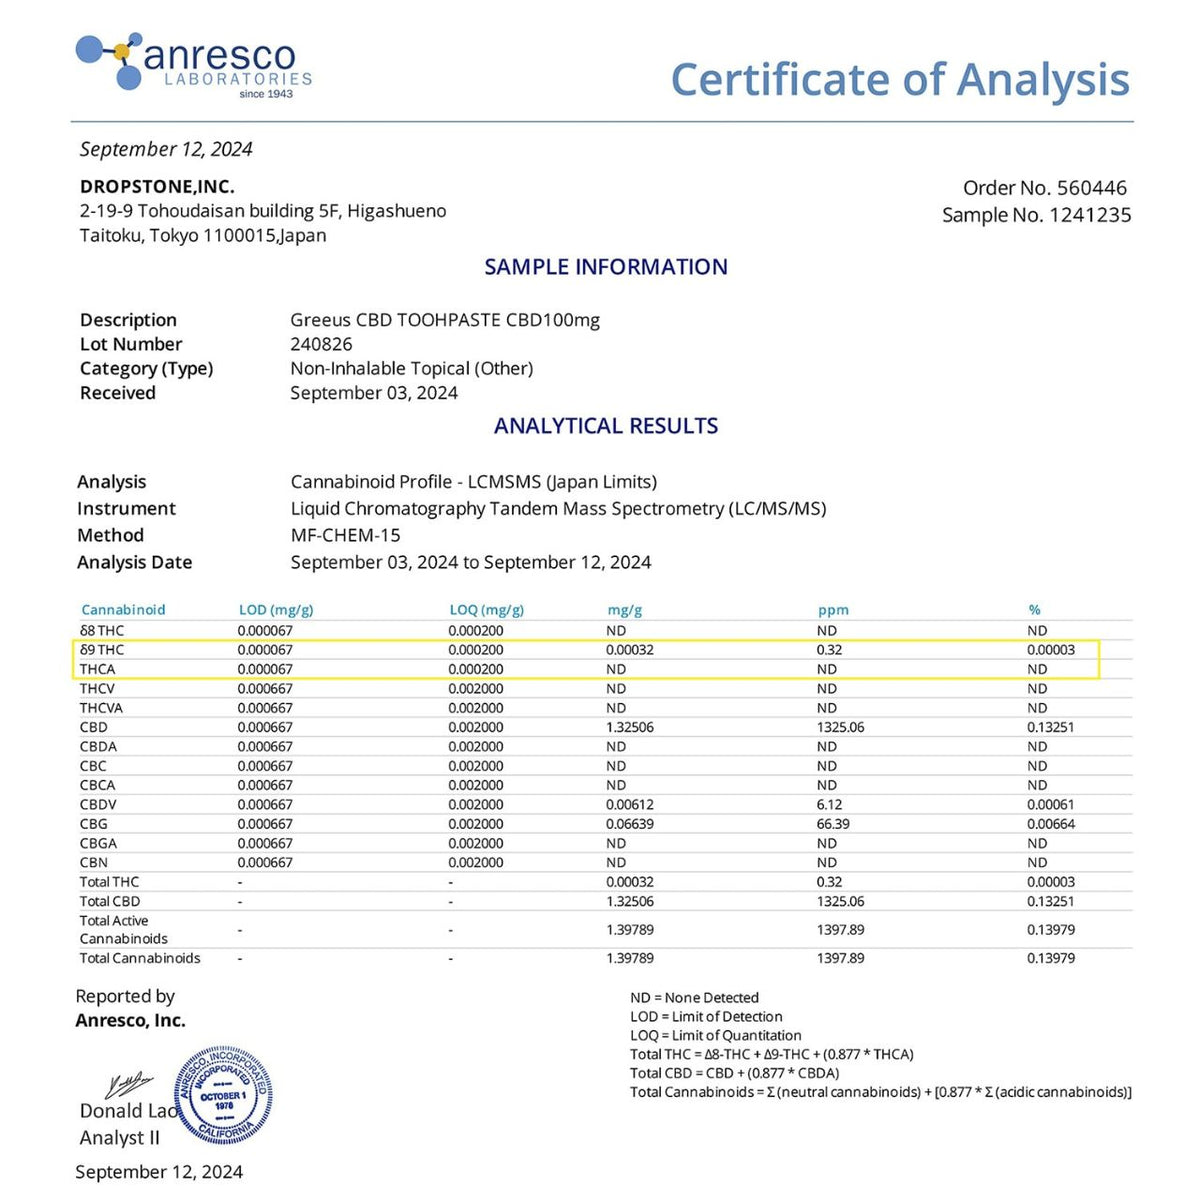The image size is (1200, 1200).
Task: Select the Certificate of Analysis heading
Action: [900, 80]
